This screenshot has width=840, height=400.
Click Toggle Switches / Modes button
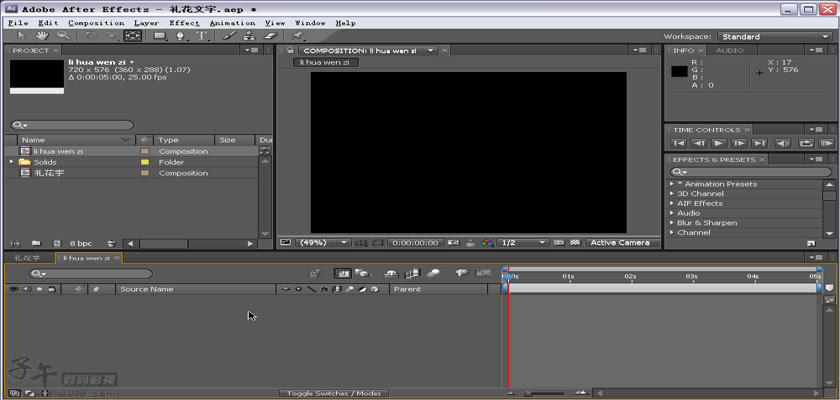(x=334, y=394)
